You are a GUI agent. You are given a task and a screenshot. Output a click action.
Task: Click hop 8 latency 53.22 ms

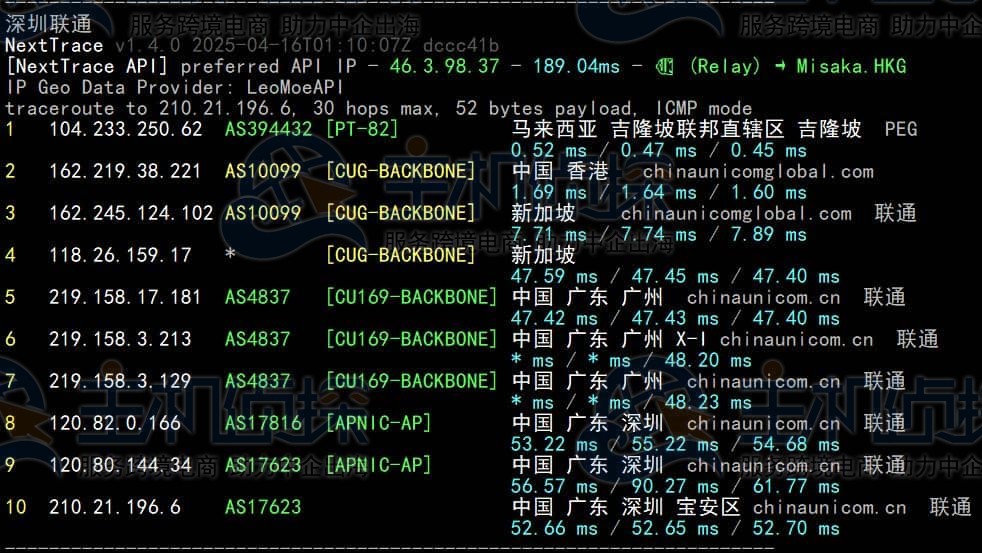point(554,445)
